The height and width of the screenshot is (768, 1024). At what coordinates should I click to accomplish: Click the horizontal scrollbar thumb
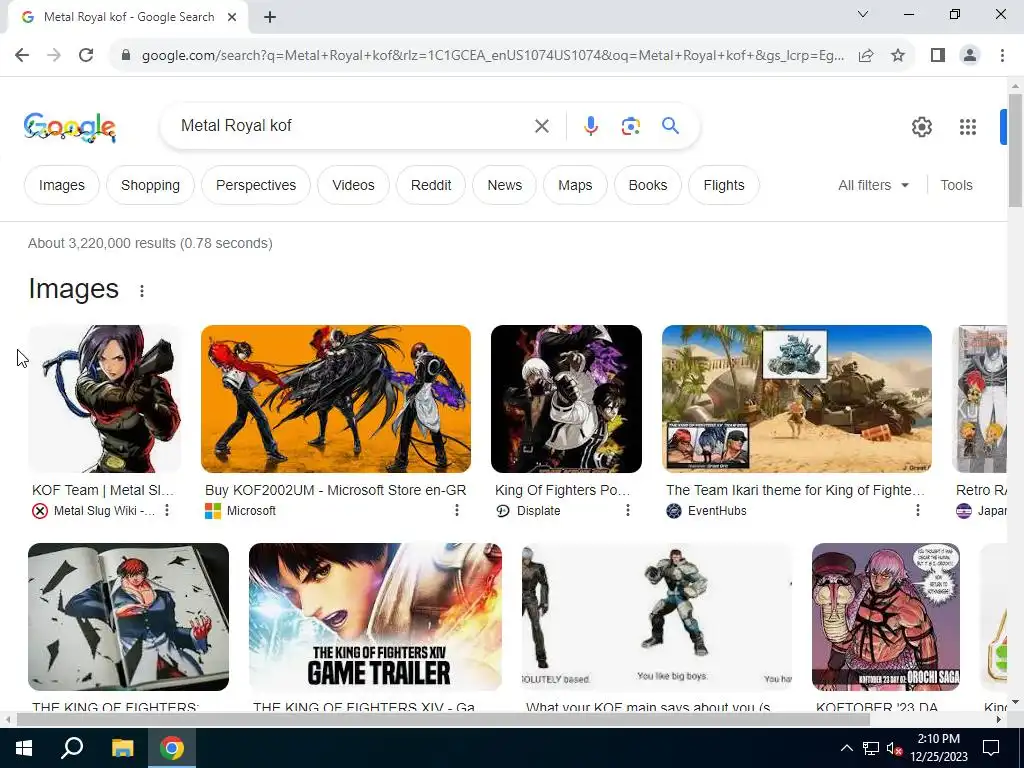click(443, 720)
